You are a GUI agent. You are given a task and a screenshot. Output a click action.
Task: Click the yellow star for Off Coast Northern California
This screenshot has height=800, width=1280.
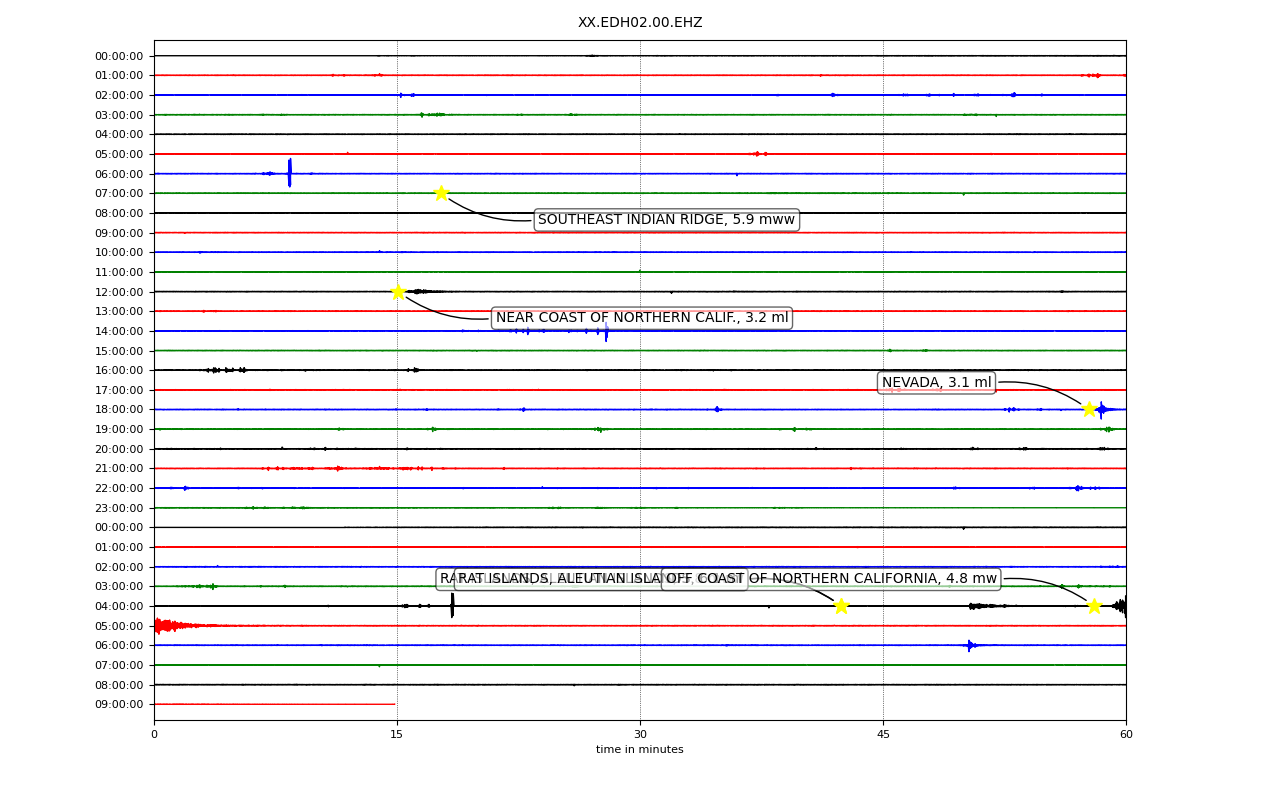(x=1094, y=606)
